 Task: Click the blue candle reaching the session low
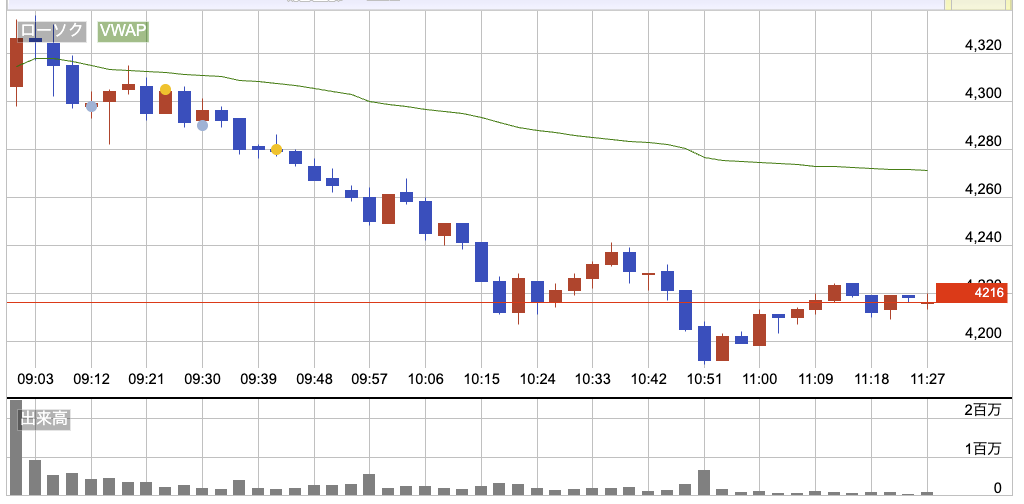point(704,343)
